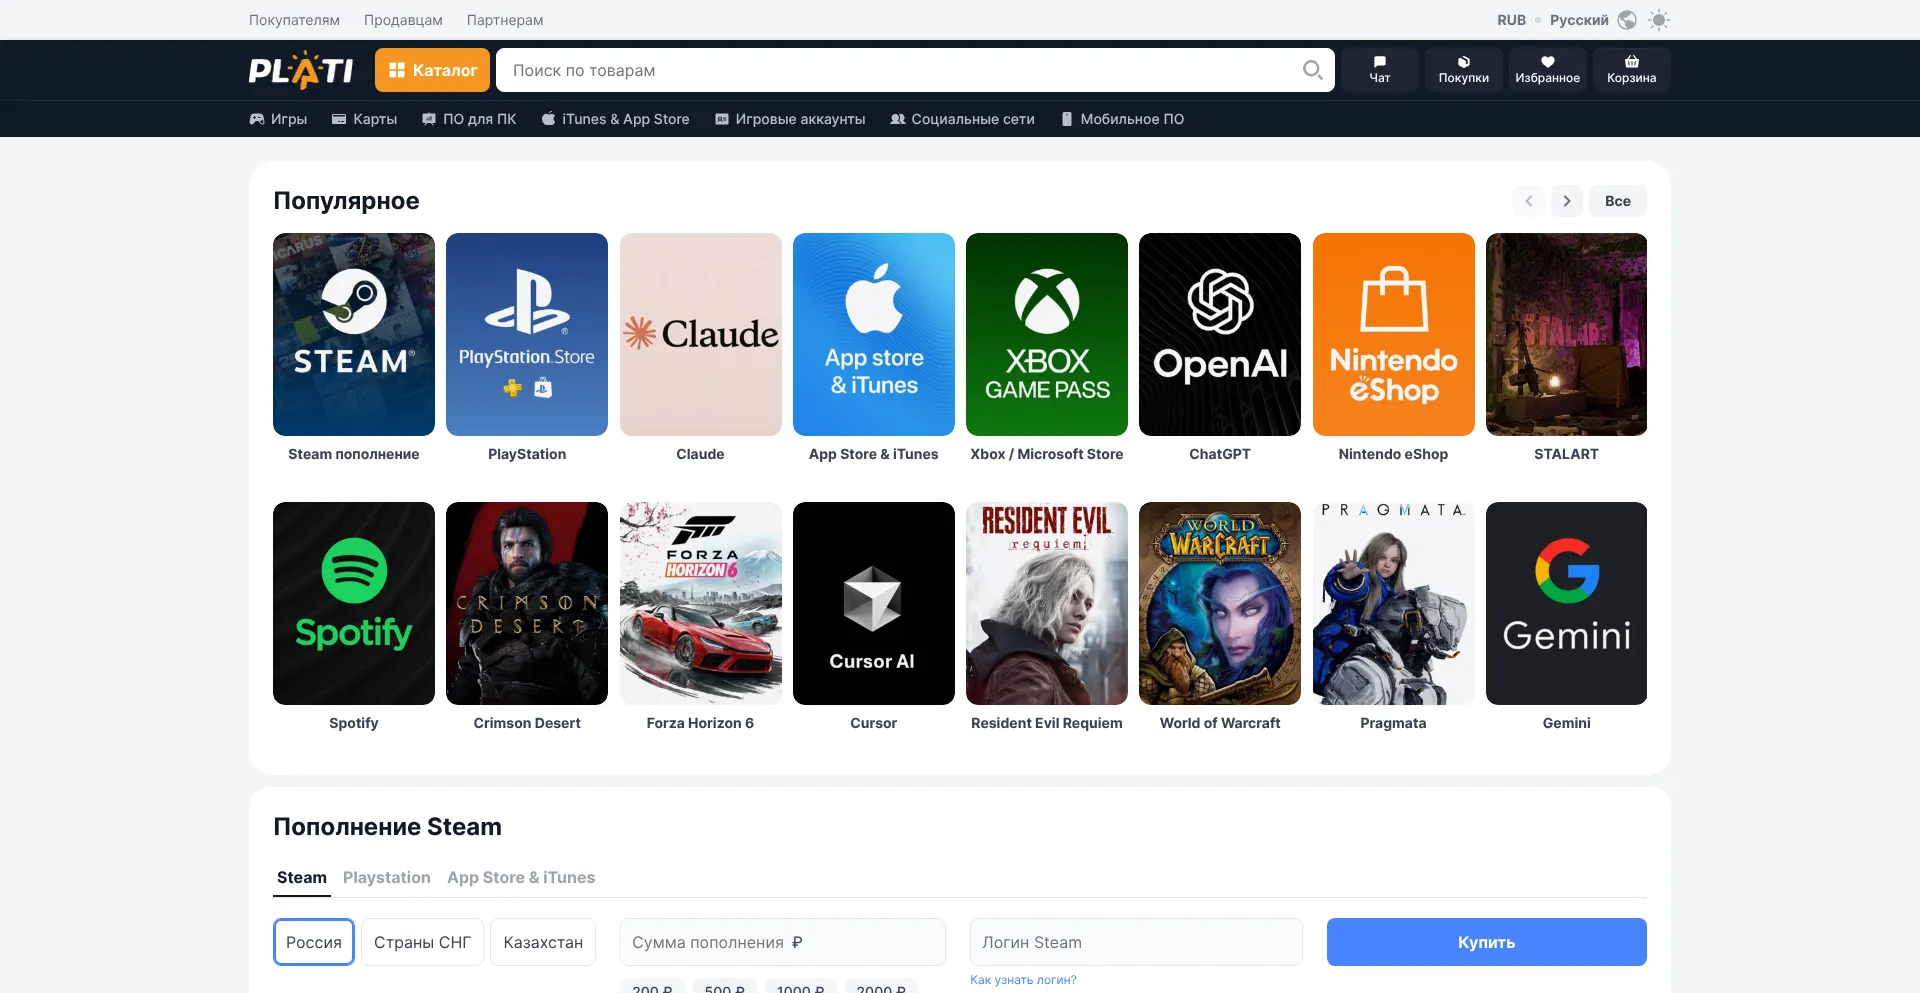Open Steam пополнение tile
Viewport: 1920px width, 993px height.
(x=354, y=334)
